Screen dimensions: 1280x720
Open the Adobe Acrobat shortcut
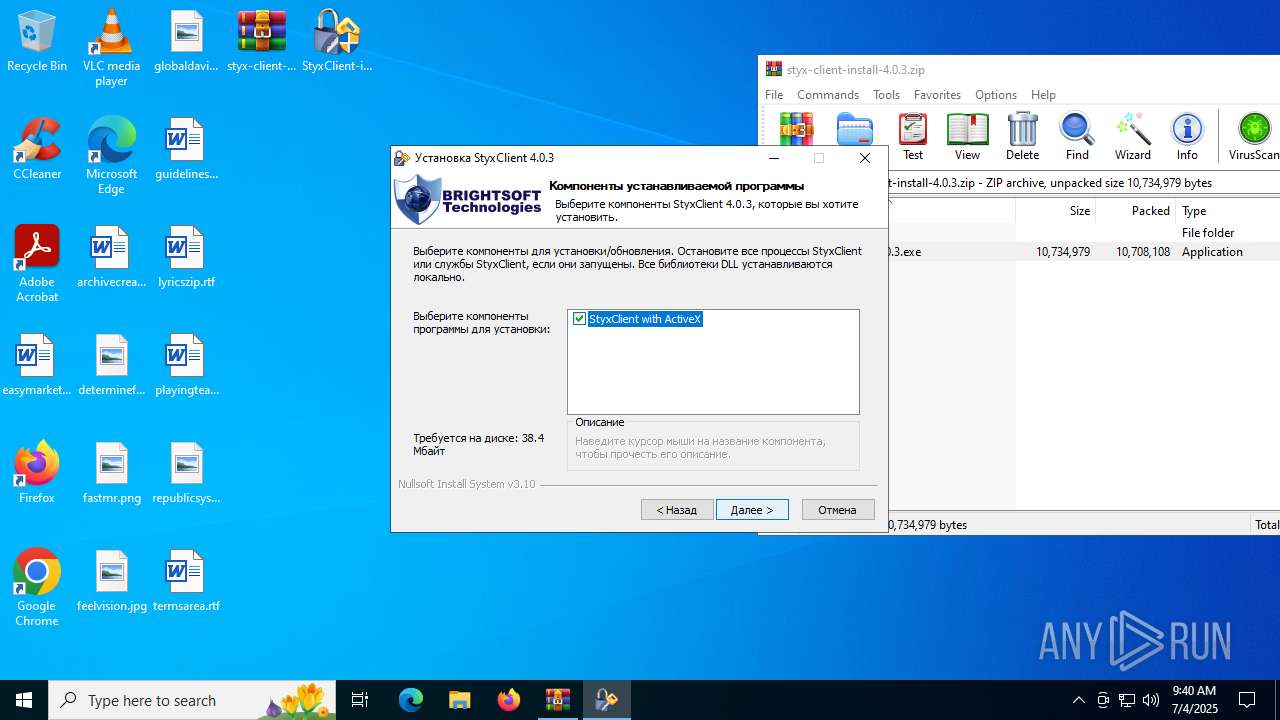pos(37,264)
